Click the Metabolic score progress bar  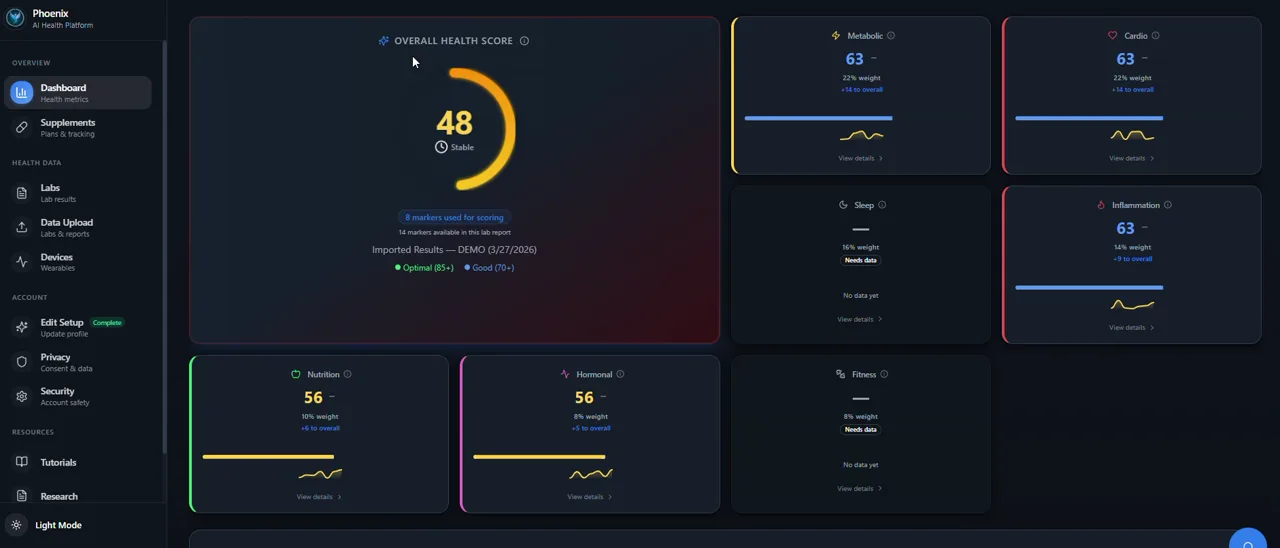coord(818,118)
